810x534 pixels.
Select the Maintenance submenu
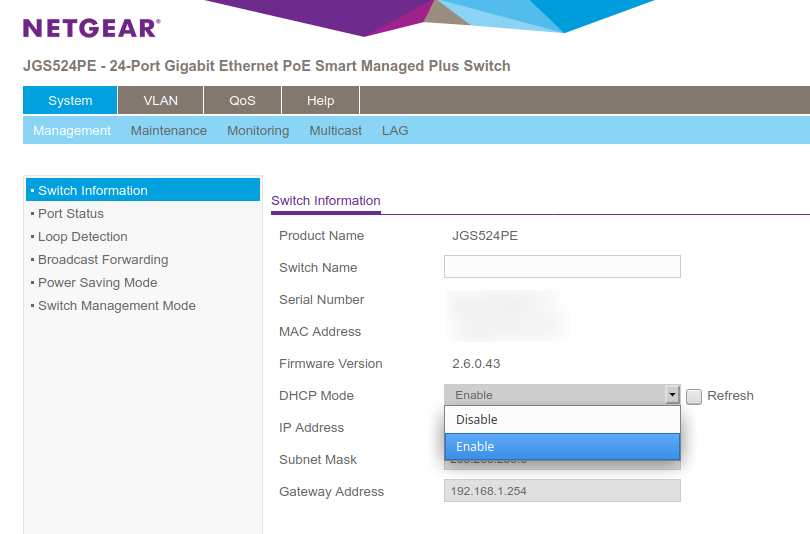(168, 131)
